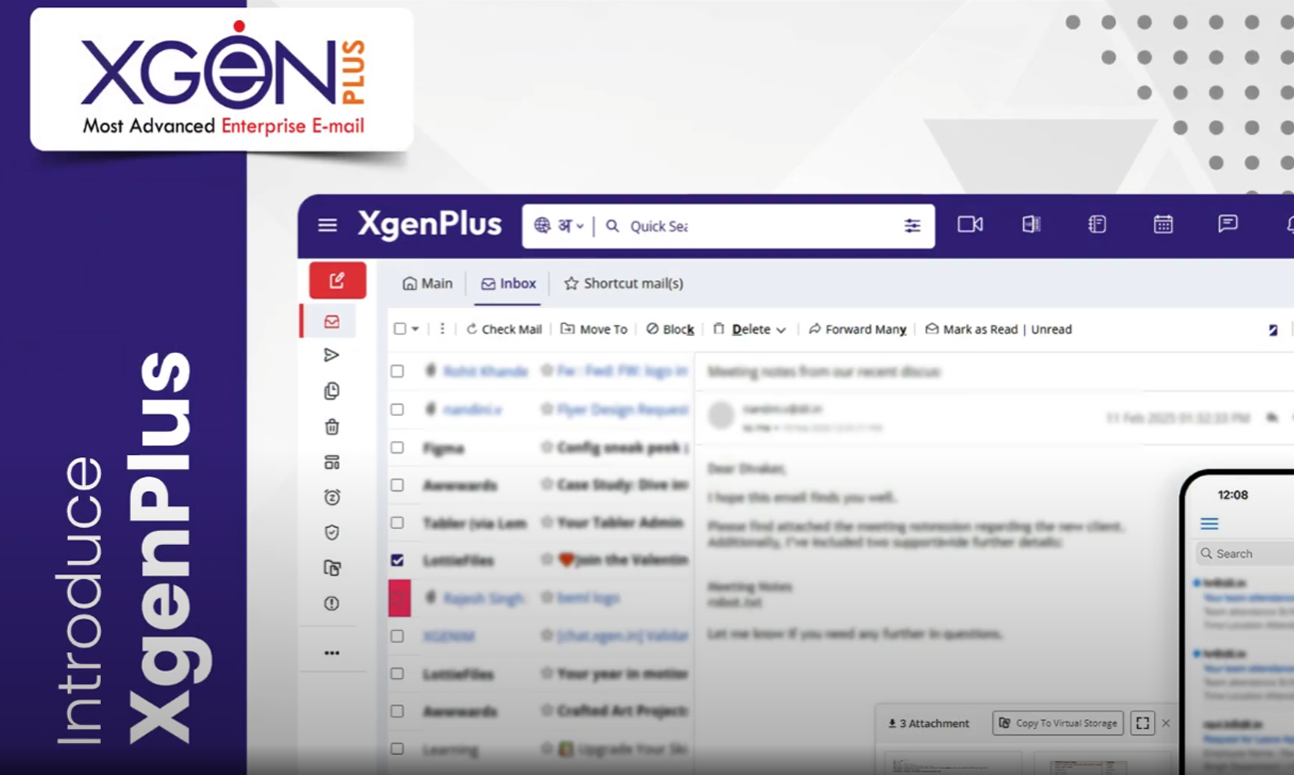
Task: Expand the three-dot more options in sidebar
Action: 332,653
